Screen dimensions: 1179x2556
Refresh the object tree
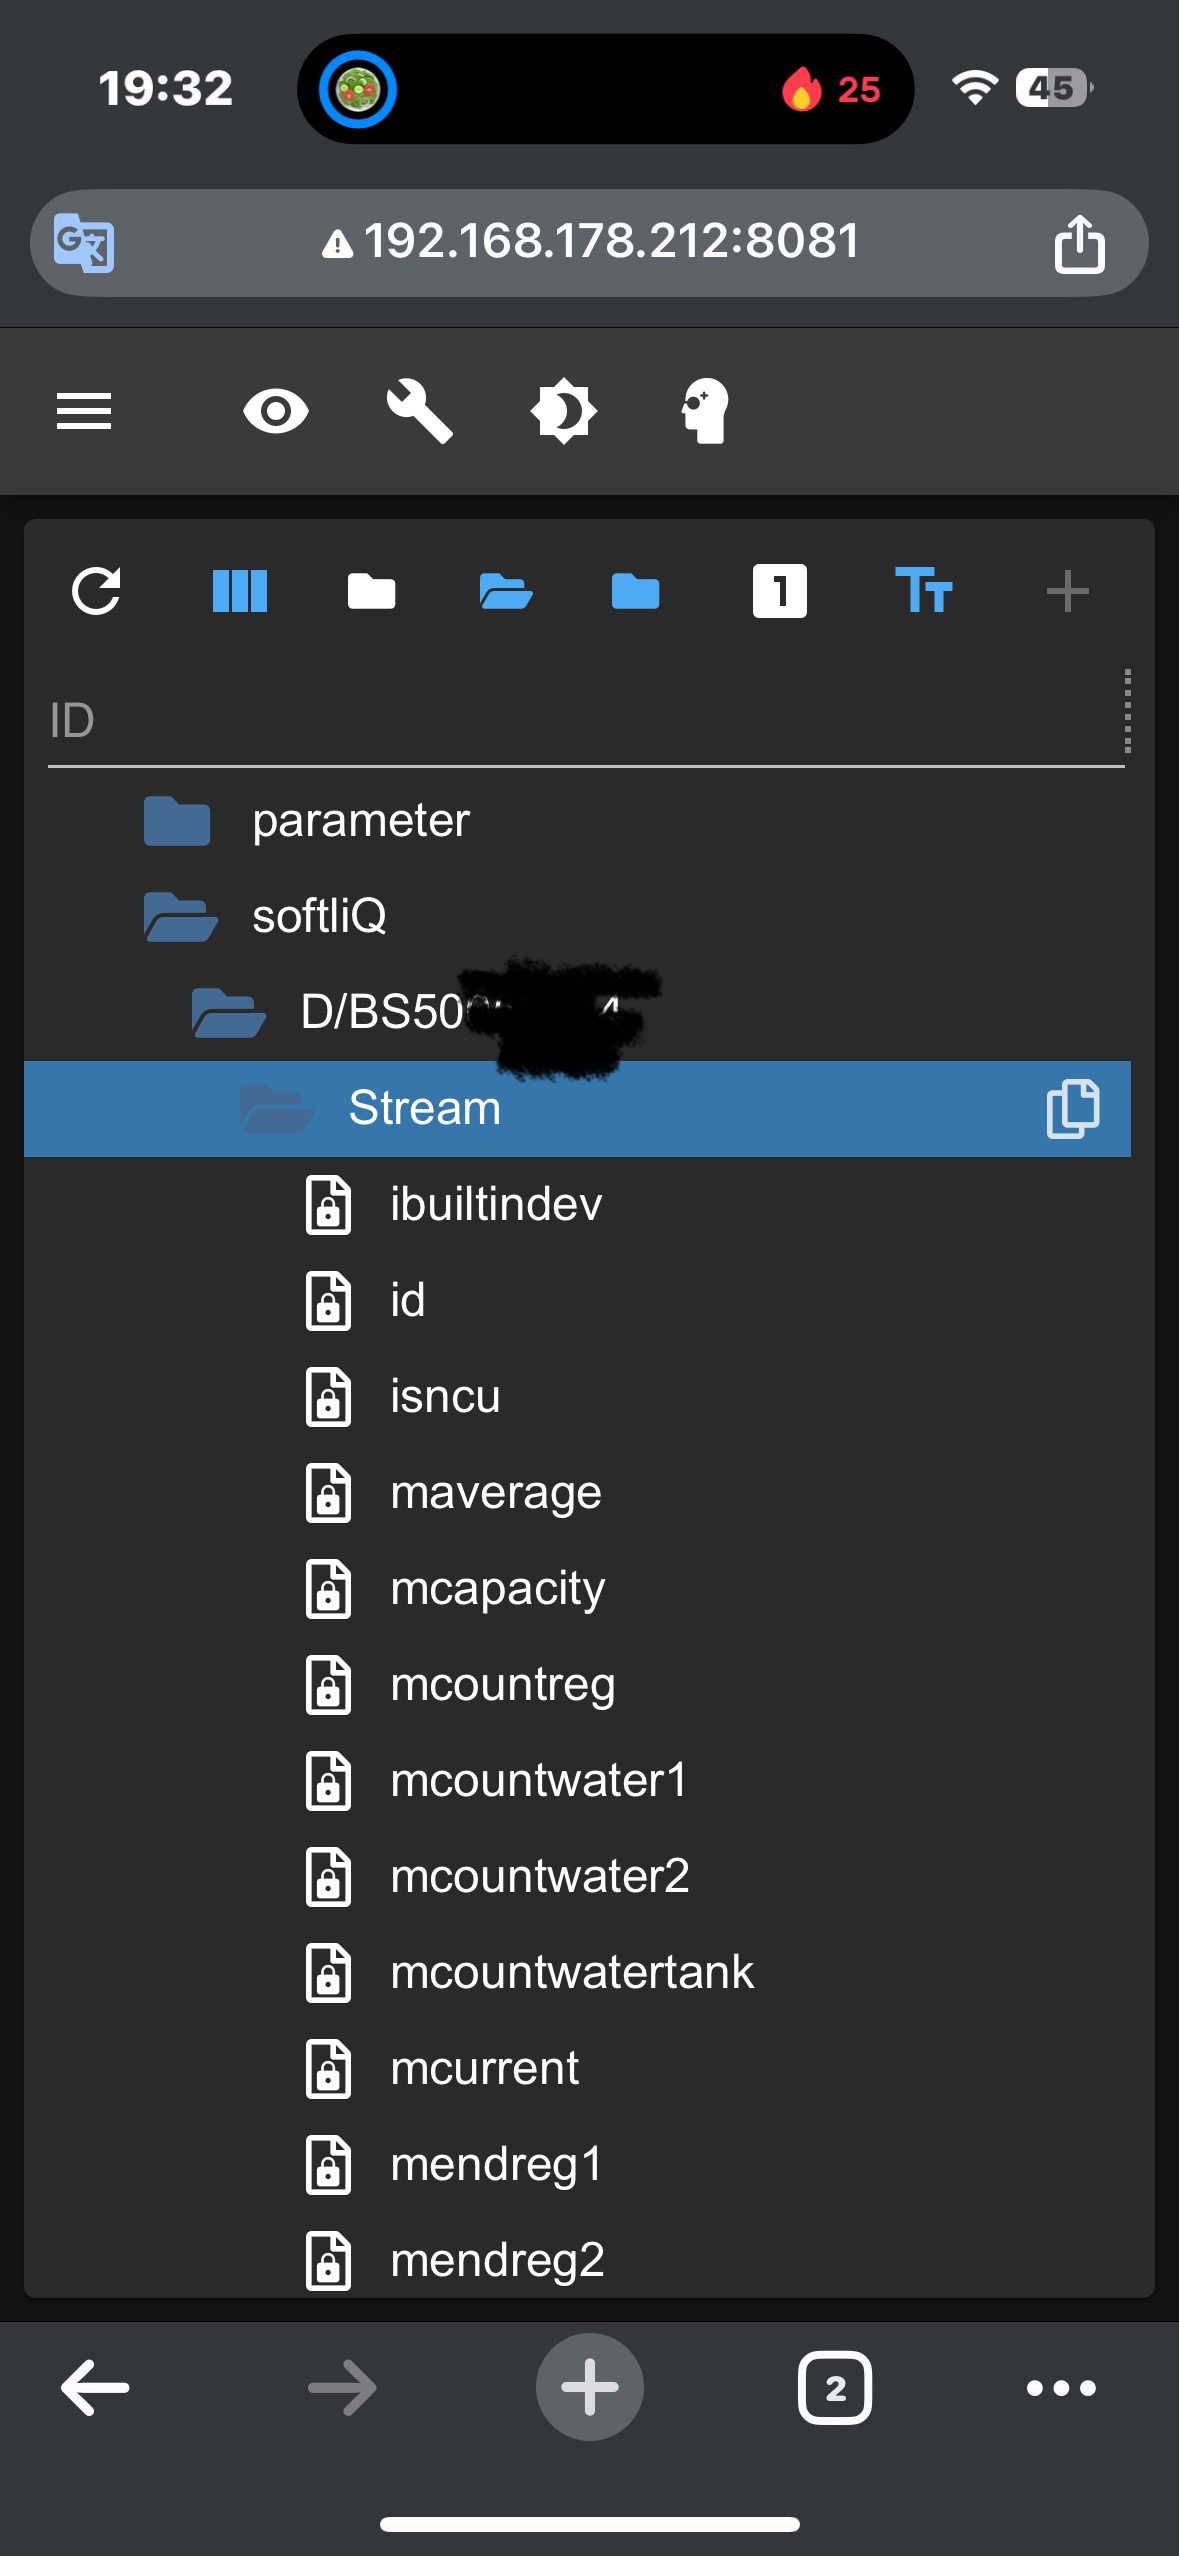(97, 591)
